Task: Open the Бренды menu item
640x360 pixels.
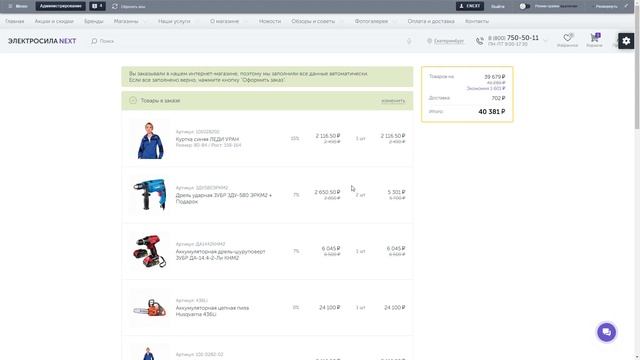Action: click(x=93, y=21)
